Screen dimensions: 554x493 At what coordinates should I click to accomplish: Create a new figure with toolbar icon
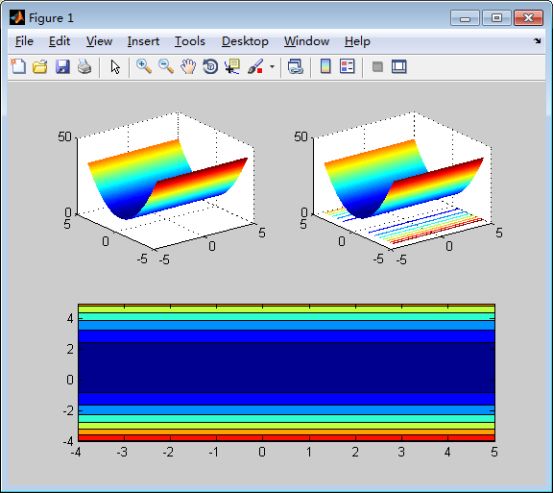18,66
